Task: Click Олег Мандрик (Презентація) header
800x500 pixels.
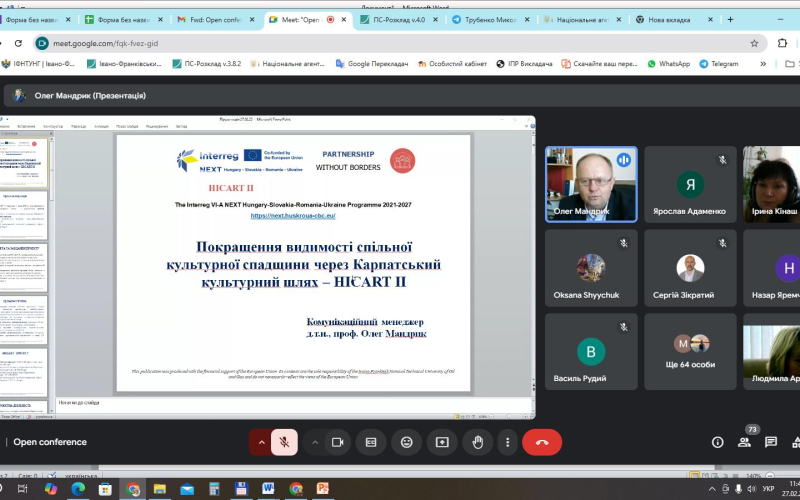Action: [x=90, y=95]
